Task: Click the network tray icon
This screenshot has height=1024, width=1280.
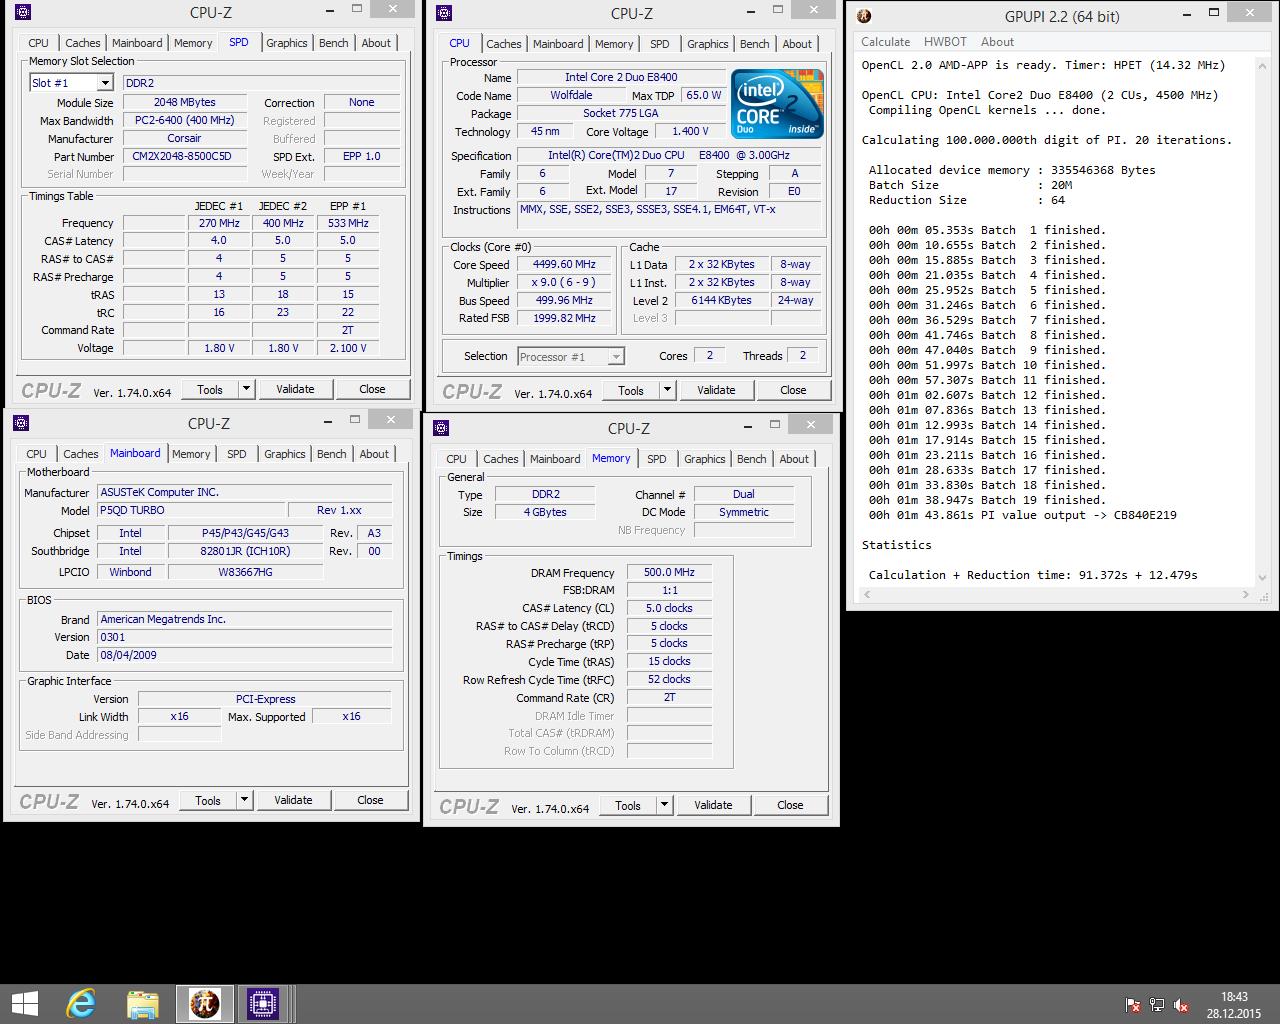Action: (1157, 1005)
